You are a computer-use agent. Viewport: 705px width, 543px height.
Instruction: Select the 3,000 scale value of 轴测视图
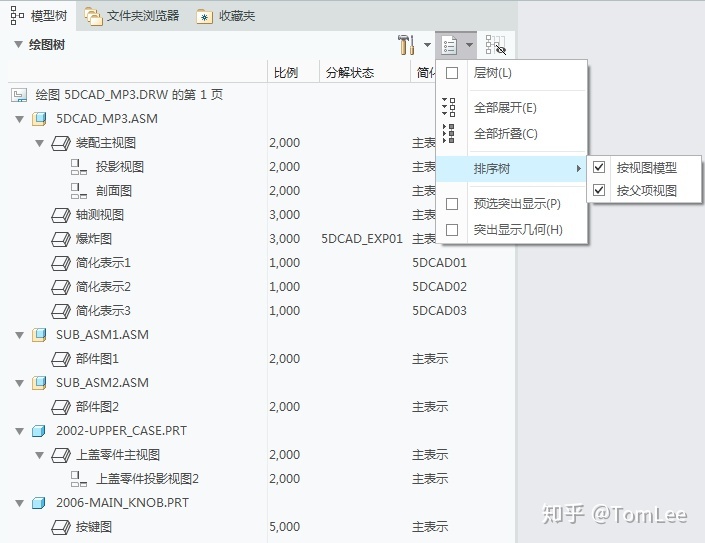click(285, 215)
